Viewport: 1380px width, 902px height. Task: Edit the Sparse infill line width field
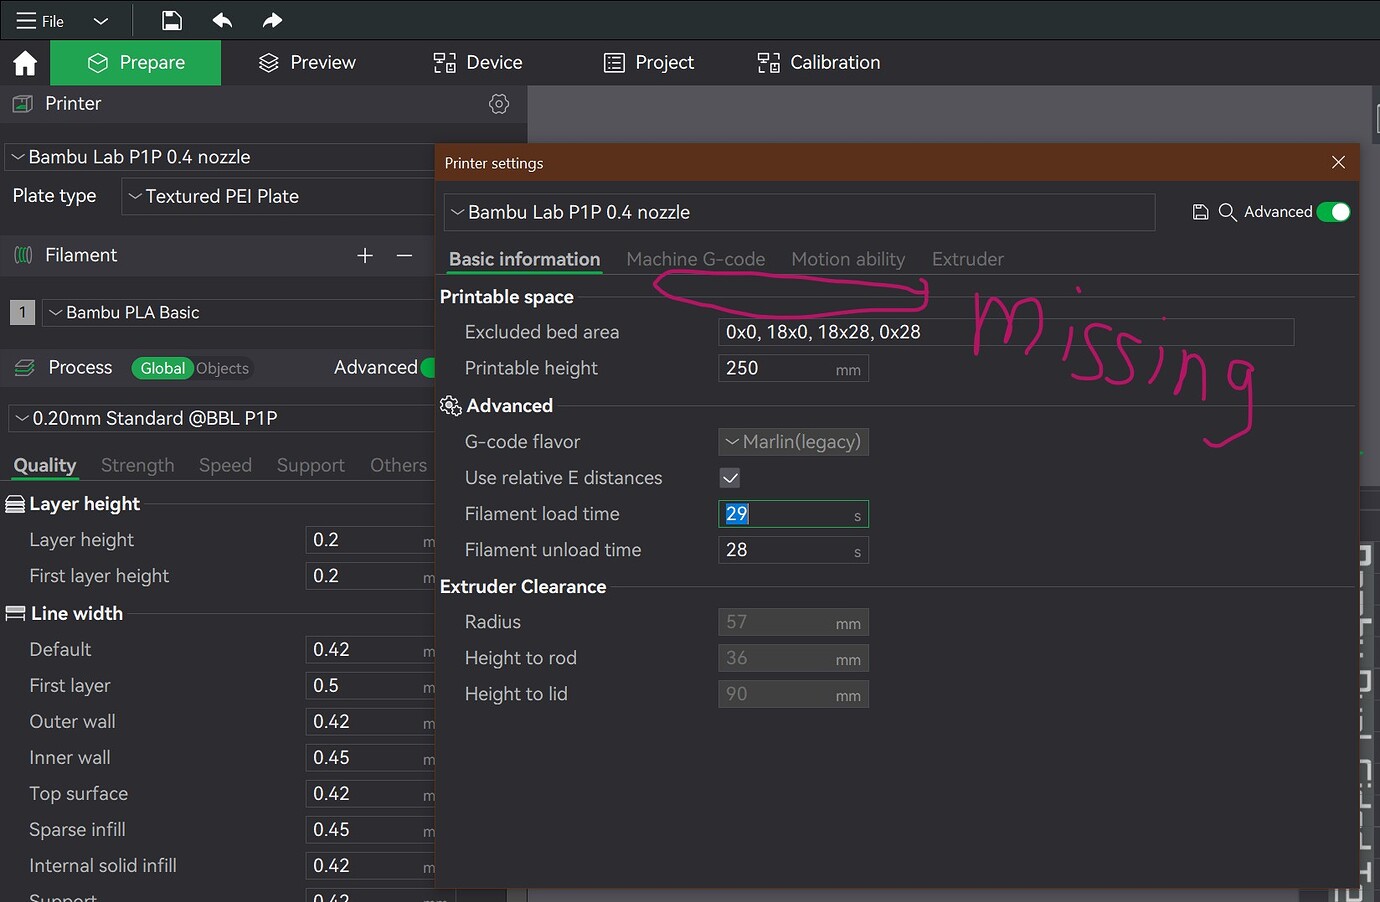point(370,830)
